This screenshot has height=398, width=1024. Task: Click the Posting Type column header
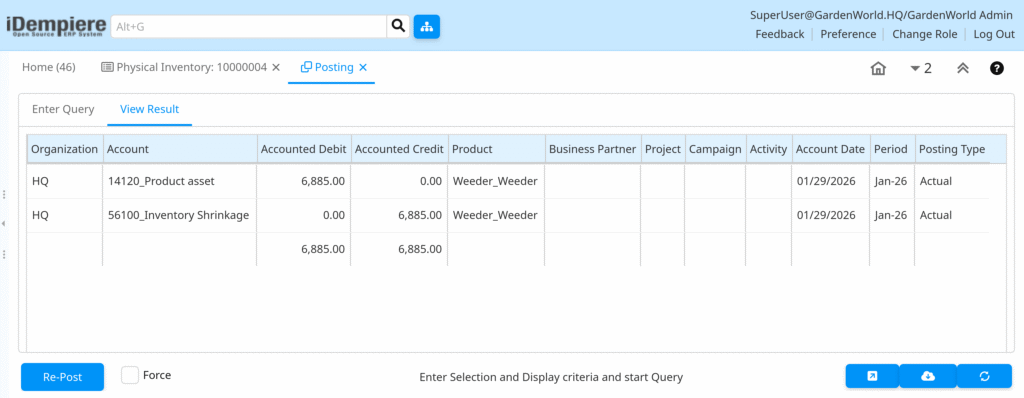point(952,149)
